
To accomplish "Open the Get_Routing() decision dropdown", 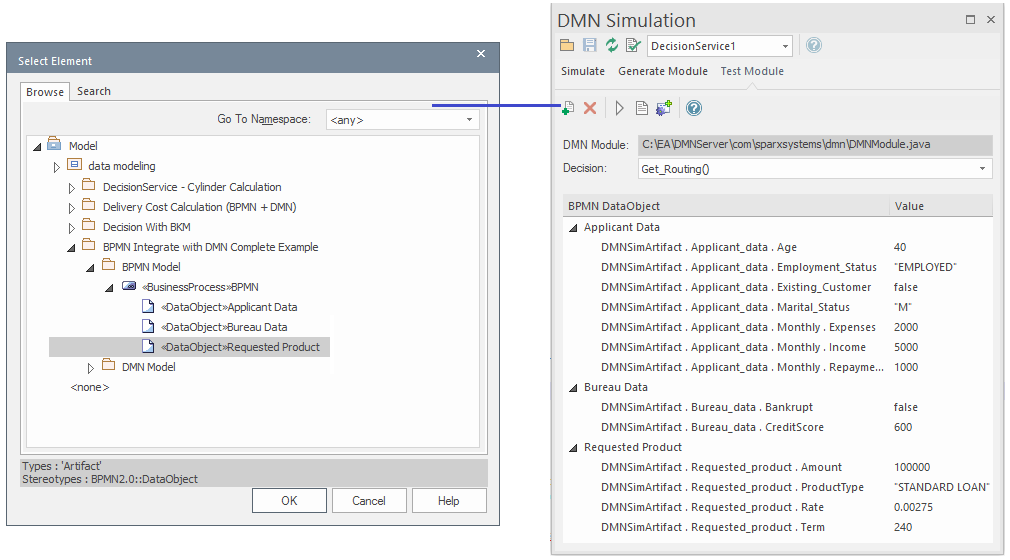I will point(982,169).
